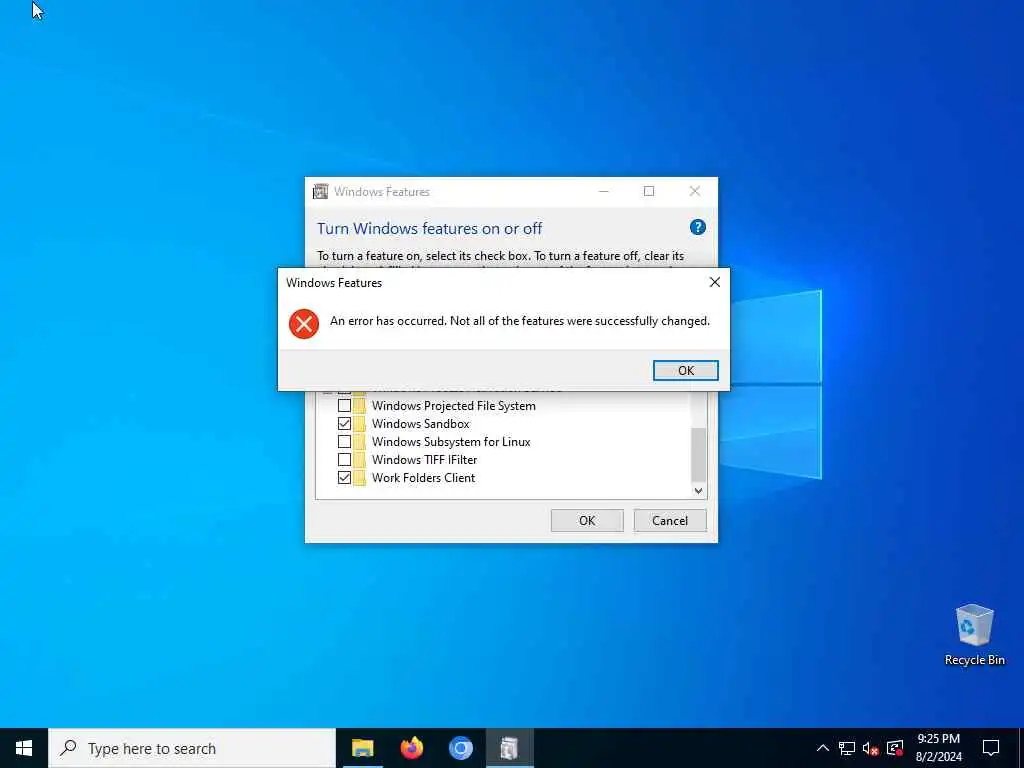The height and width of the screenshot is (768, 1024).
Task: Open the network status tray icon
Action: [x=847, y=748]
